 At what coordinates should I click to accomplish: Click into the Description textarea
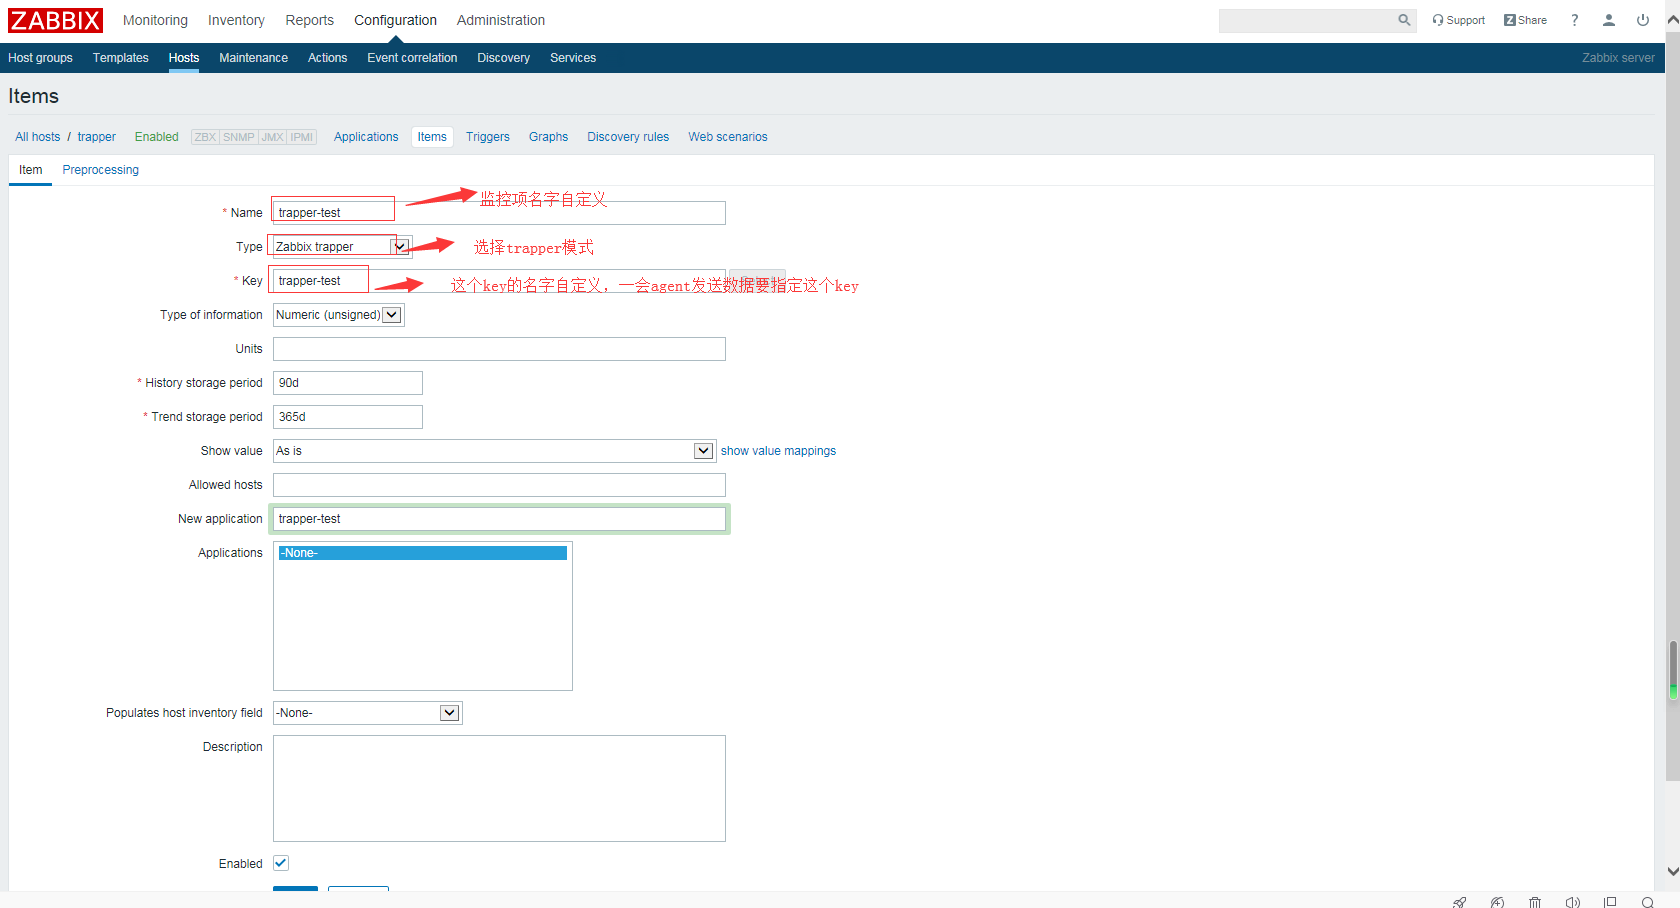click(499, 789)
